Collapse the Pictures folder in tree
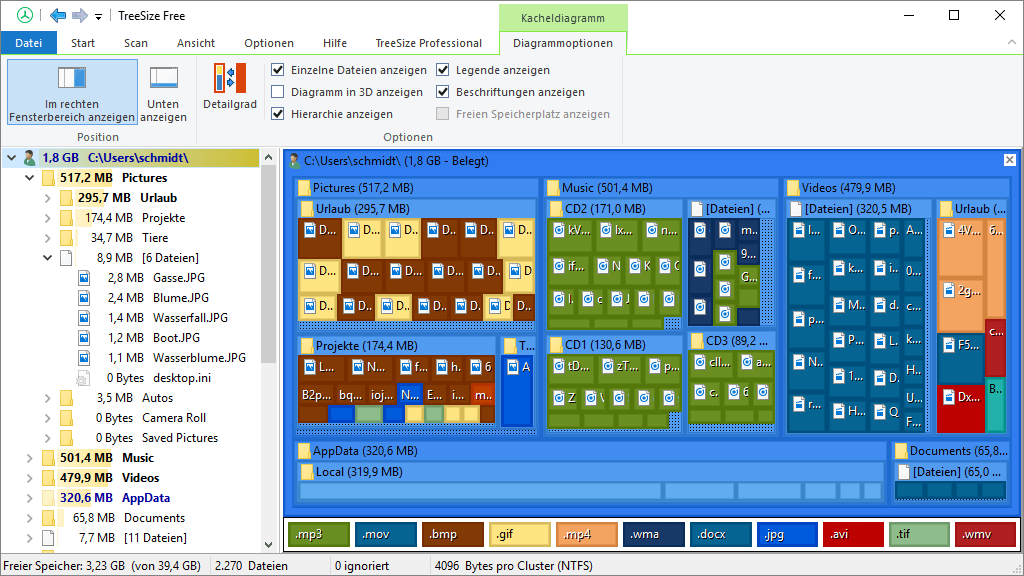The width and height of the screenshot is (1024, 576). 29,178
